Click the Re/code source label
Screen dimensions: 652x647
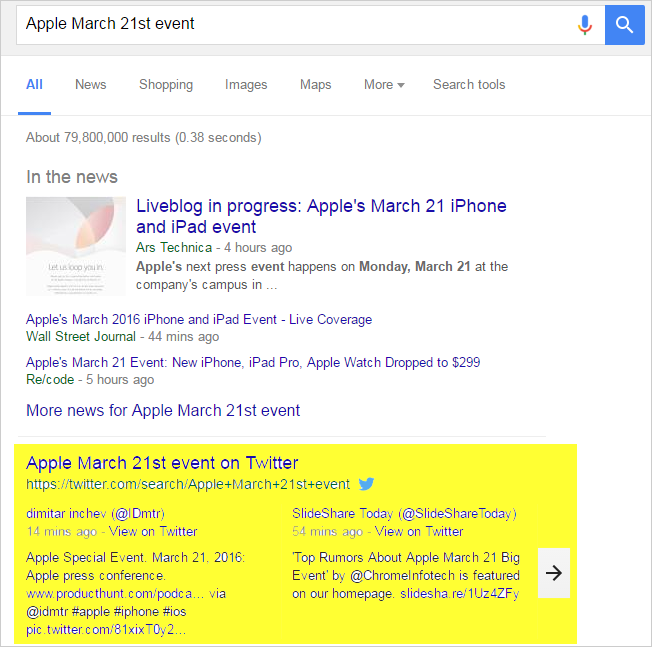tap(50, 379)
